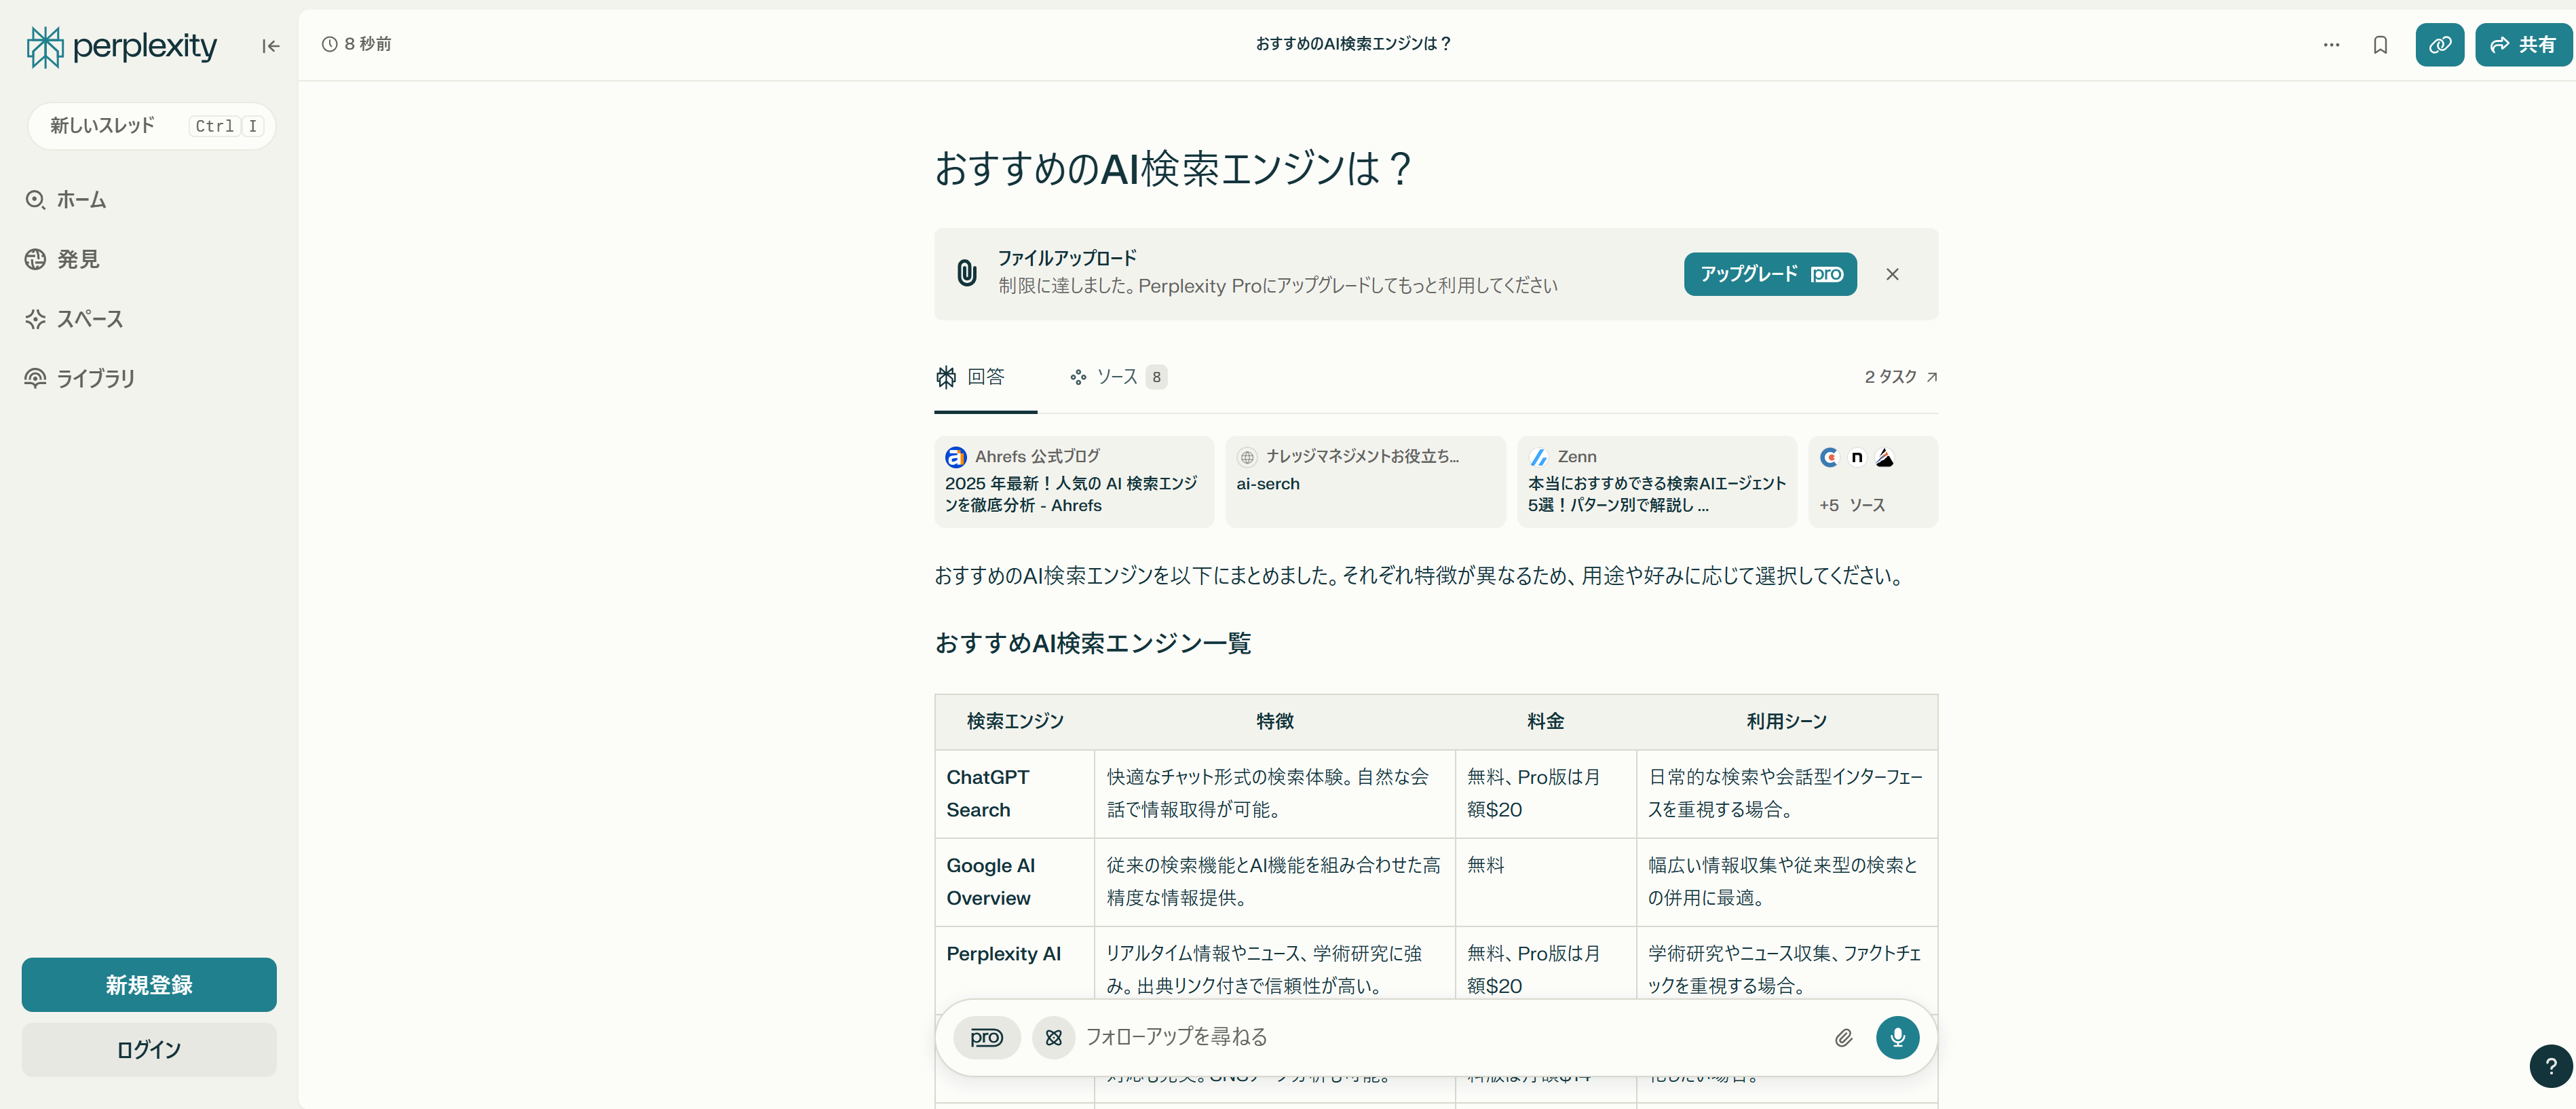Image resolution: width=2576 pixels, height=1109 pixels.
Task: Copy link using the link icon
Action: click(x=2440, y=44)
